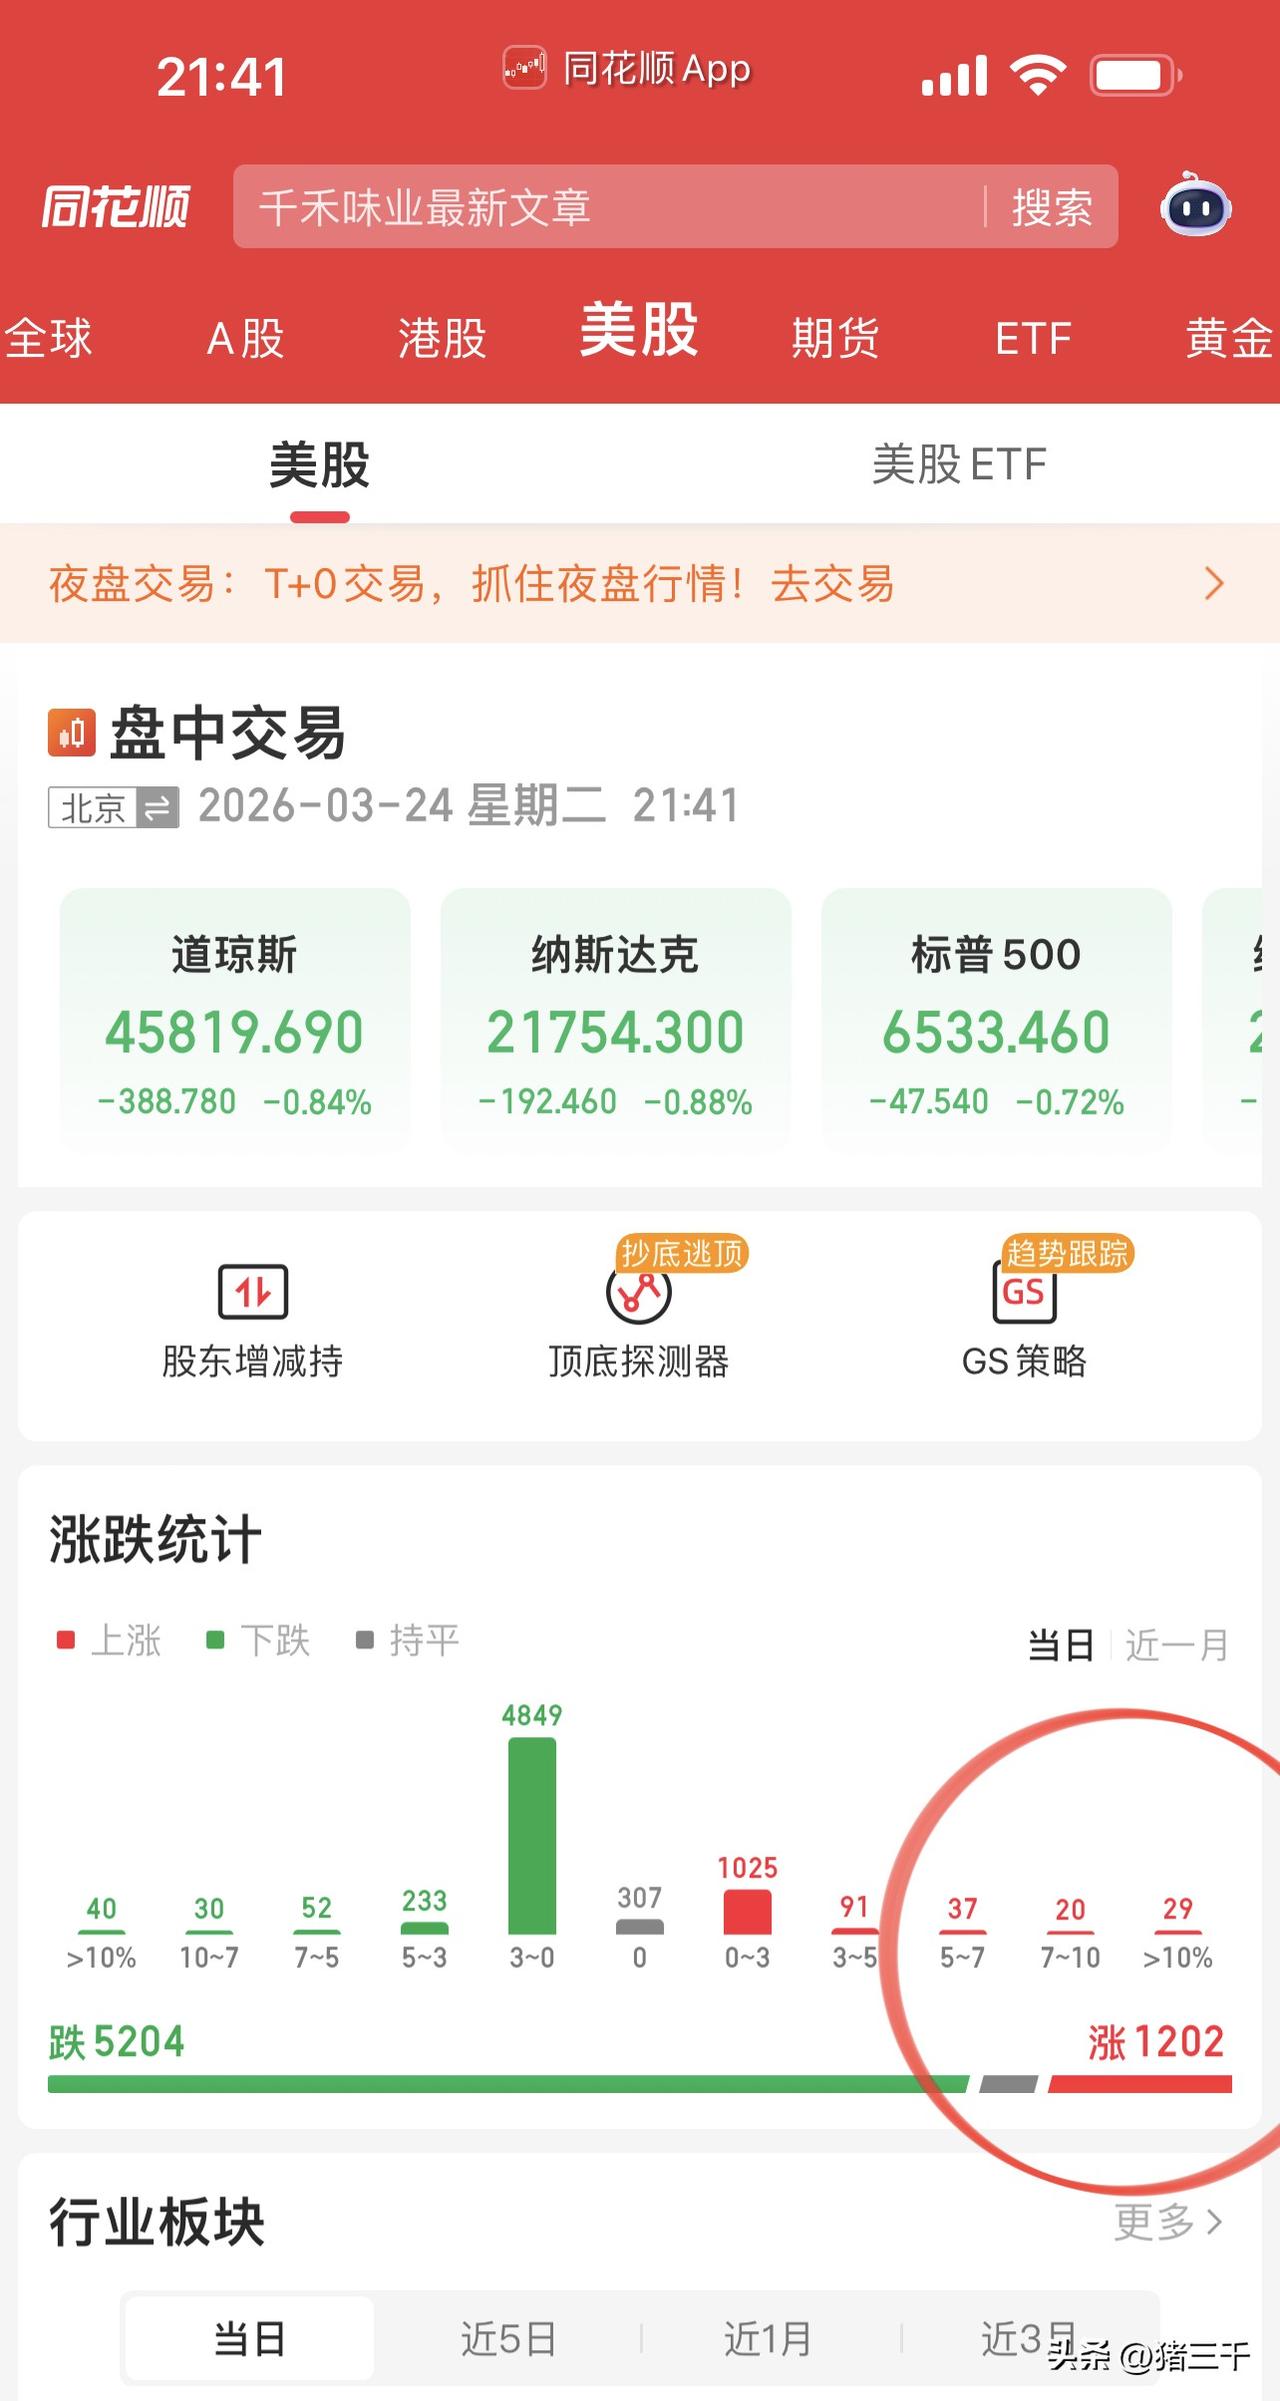Viewport: 1280px width, 2401px height.
Task: Tap 跌 5204 text
Action: (x=117, y=2042)
